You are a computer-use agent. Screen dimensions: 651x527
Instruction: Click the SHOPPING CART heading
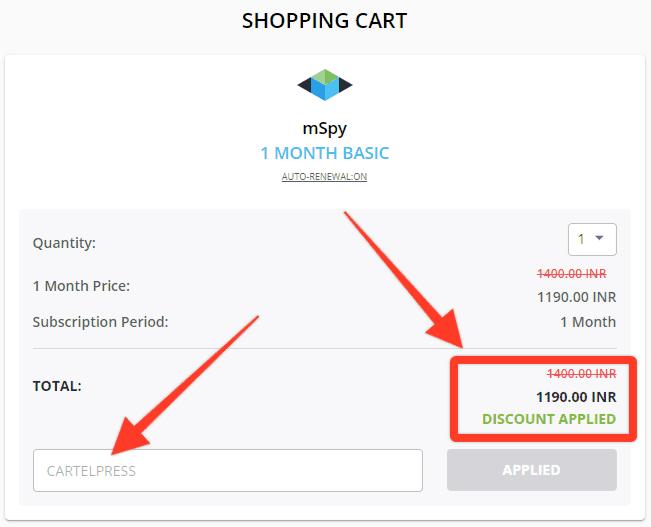coord(325,21)
